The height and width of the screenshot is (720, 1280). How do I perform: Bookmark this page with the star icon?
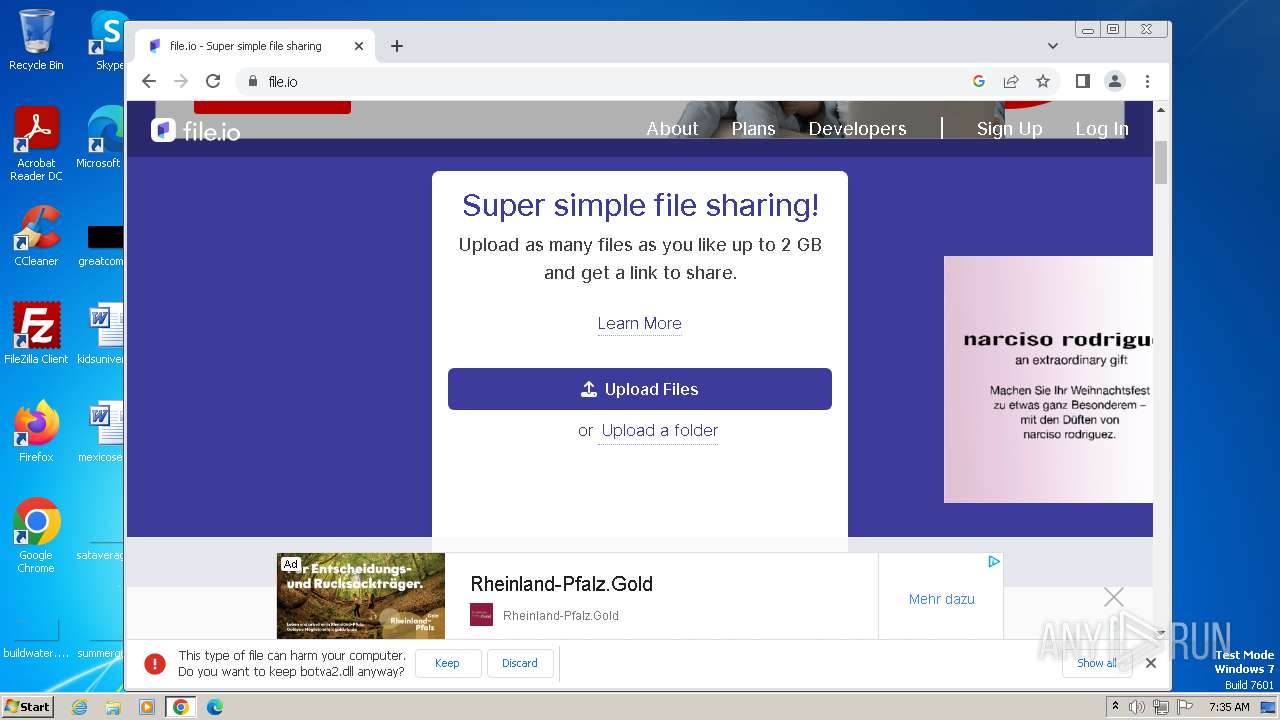click(x=1043, y=81)
